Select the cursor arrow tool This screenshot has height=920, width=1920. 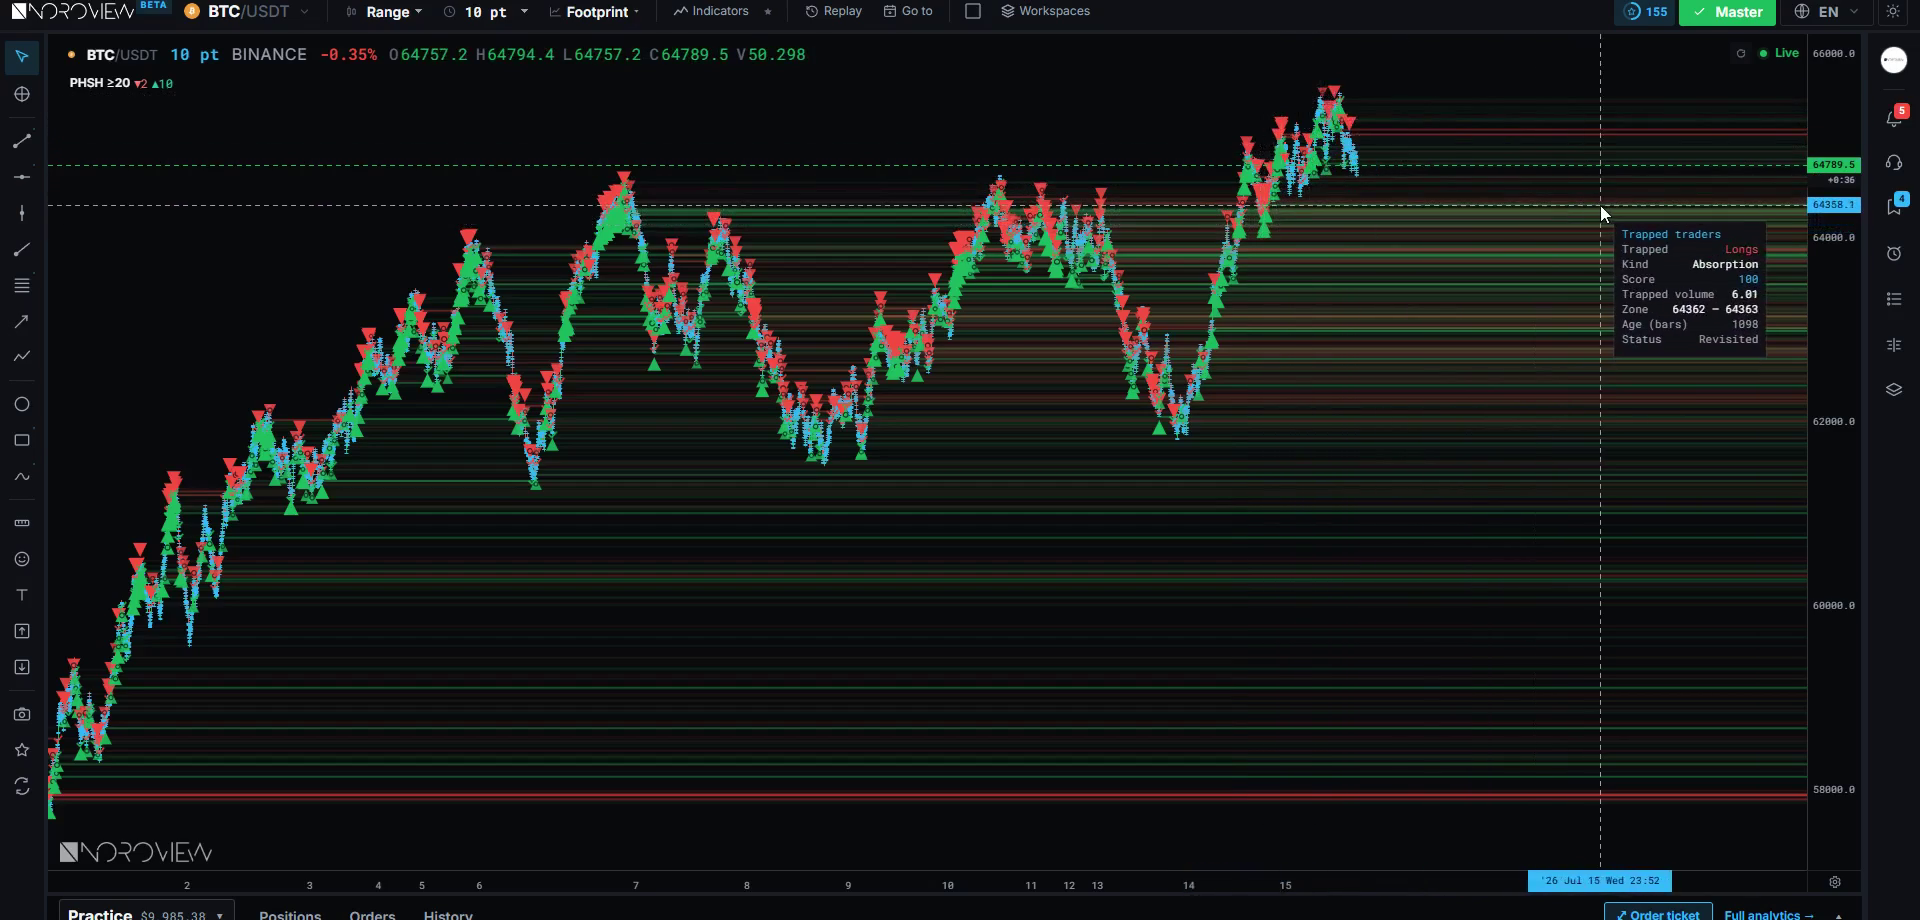[22, 57]
